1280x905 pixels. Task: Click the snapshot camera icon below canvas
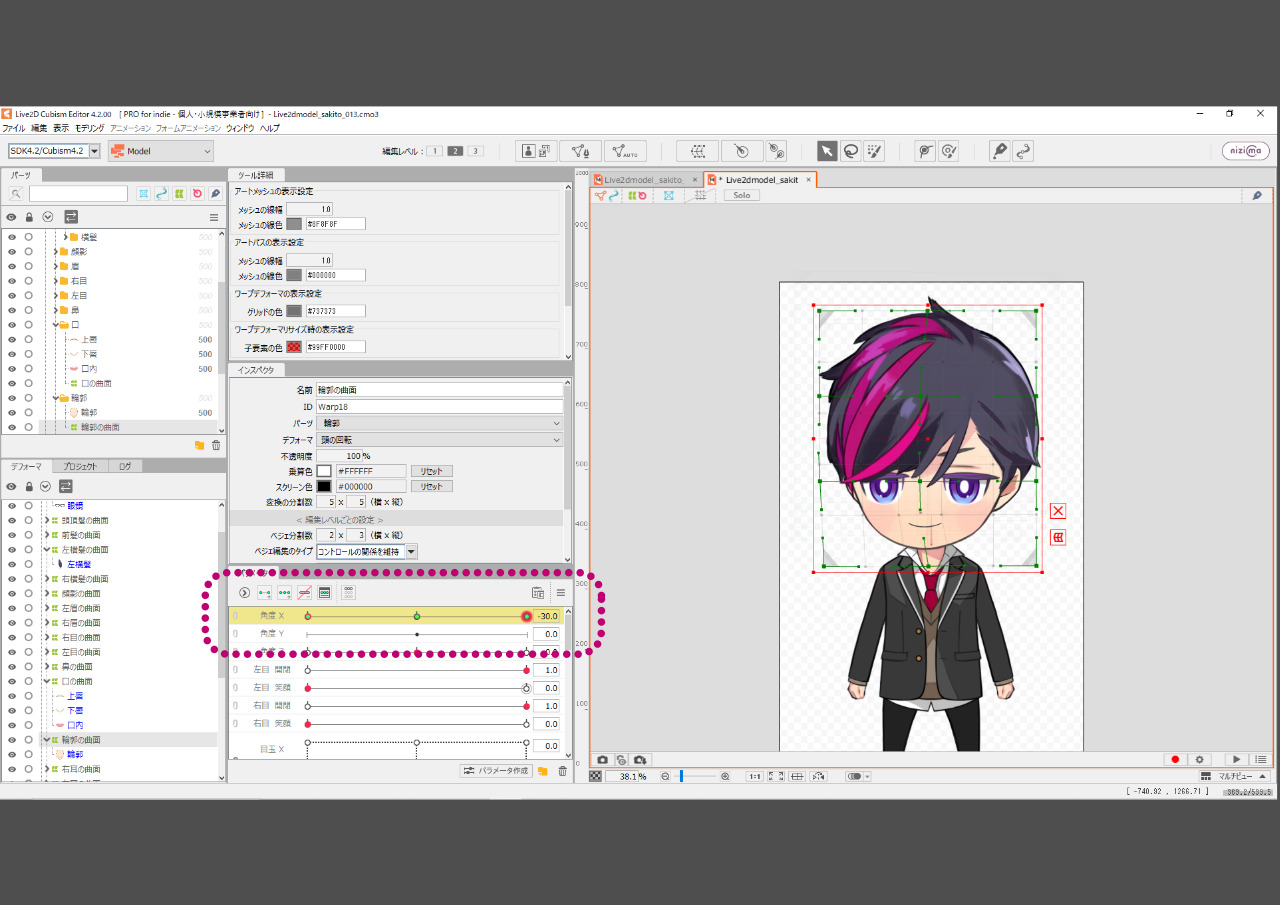tap(602, 760)
